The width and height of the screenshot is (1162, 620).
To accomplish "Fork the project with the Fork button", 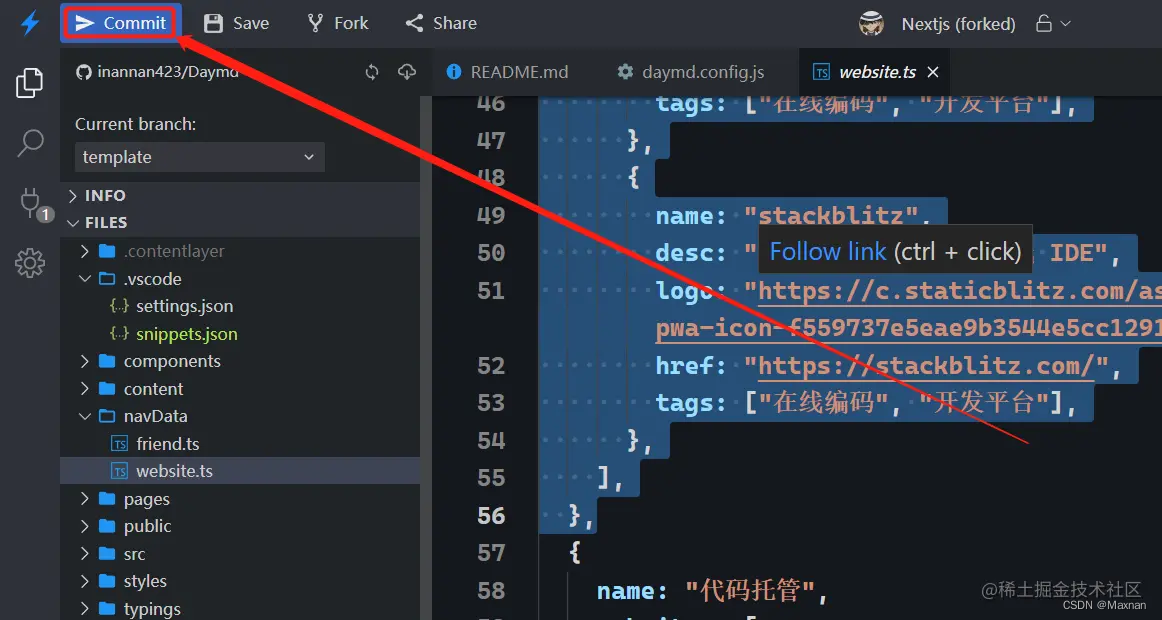I will pos(338,23).
